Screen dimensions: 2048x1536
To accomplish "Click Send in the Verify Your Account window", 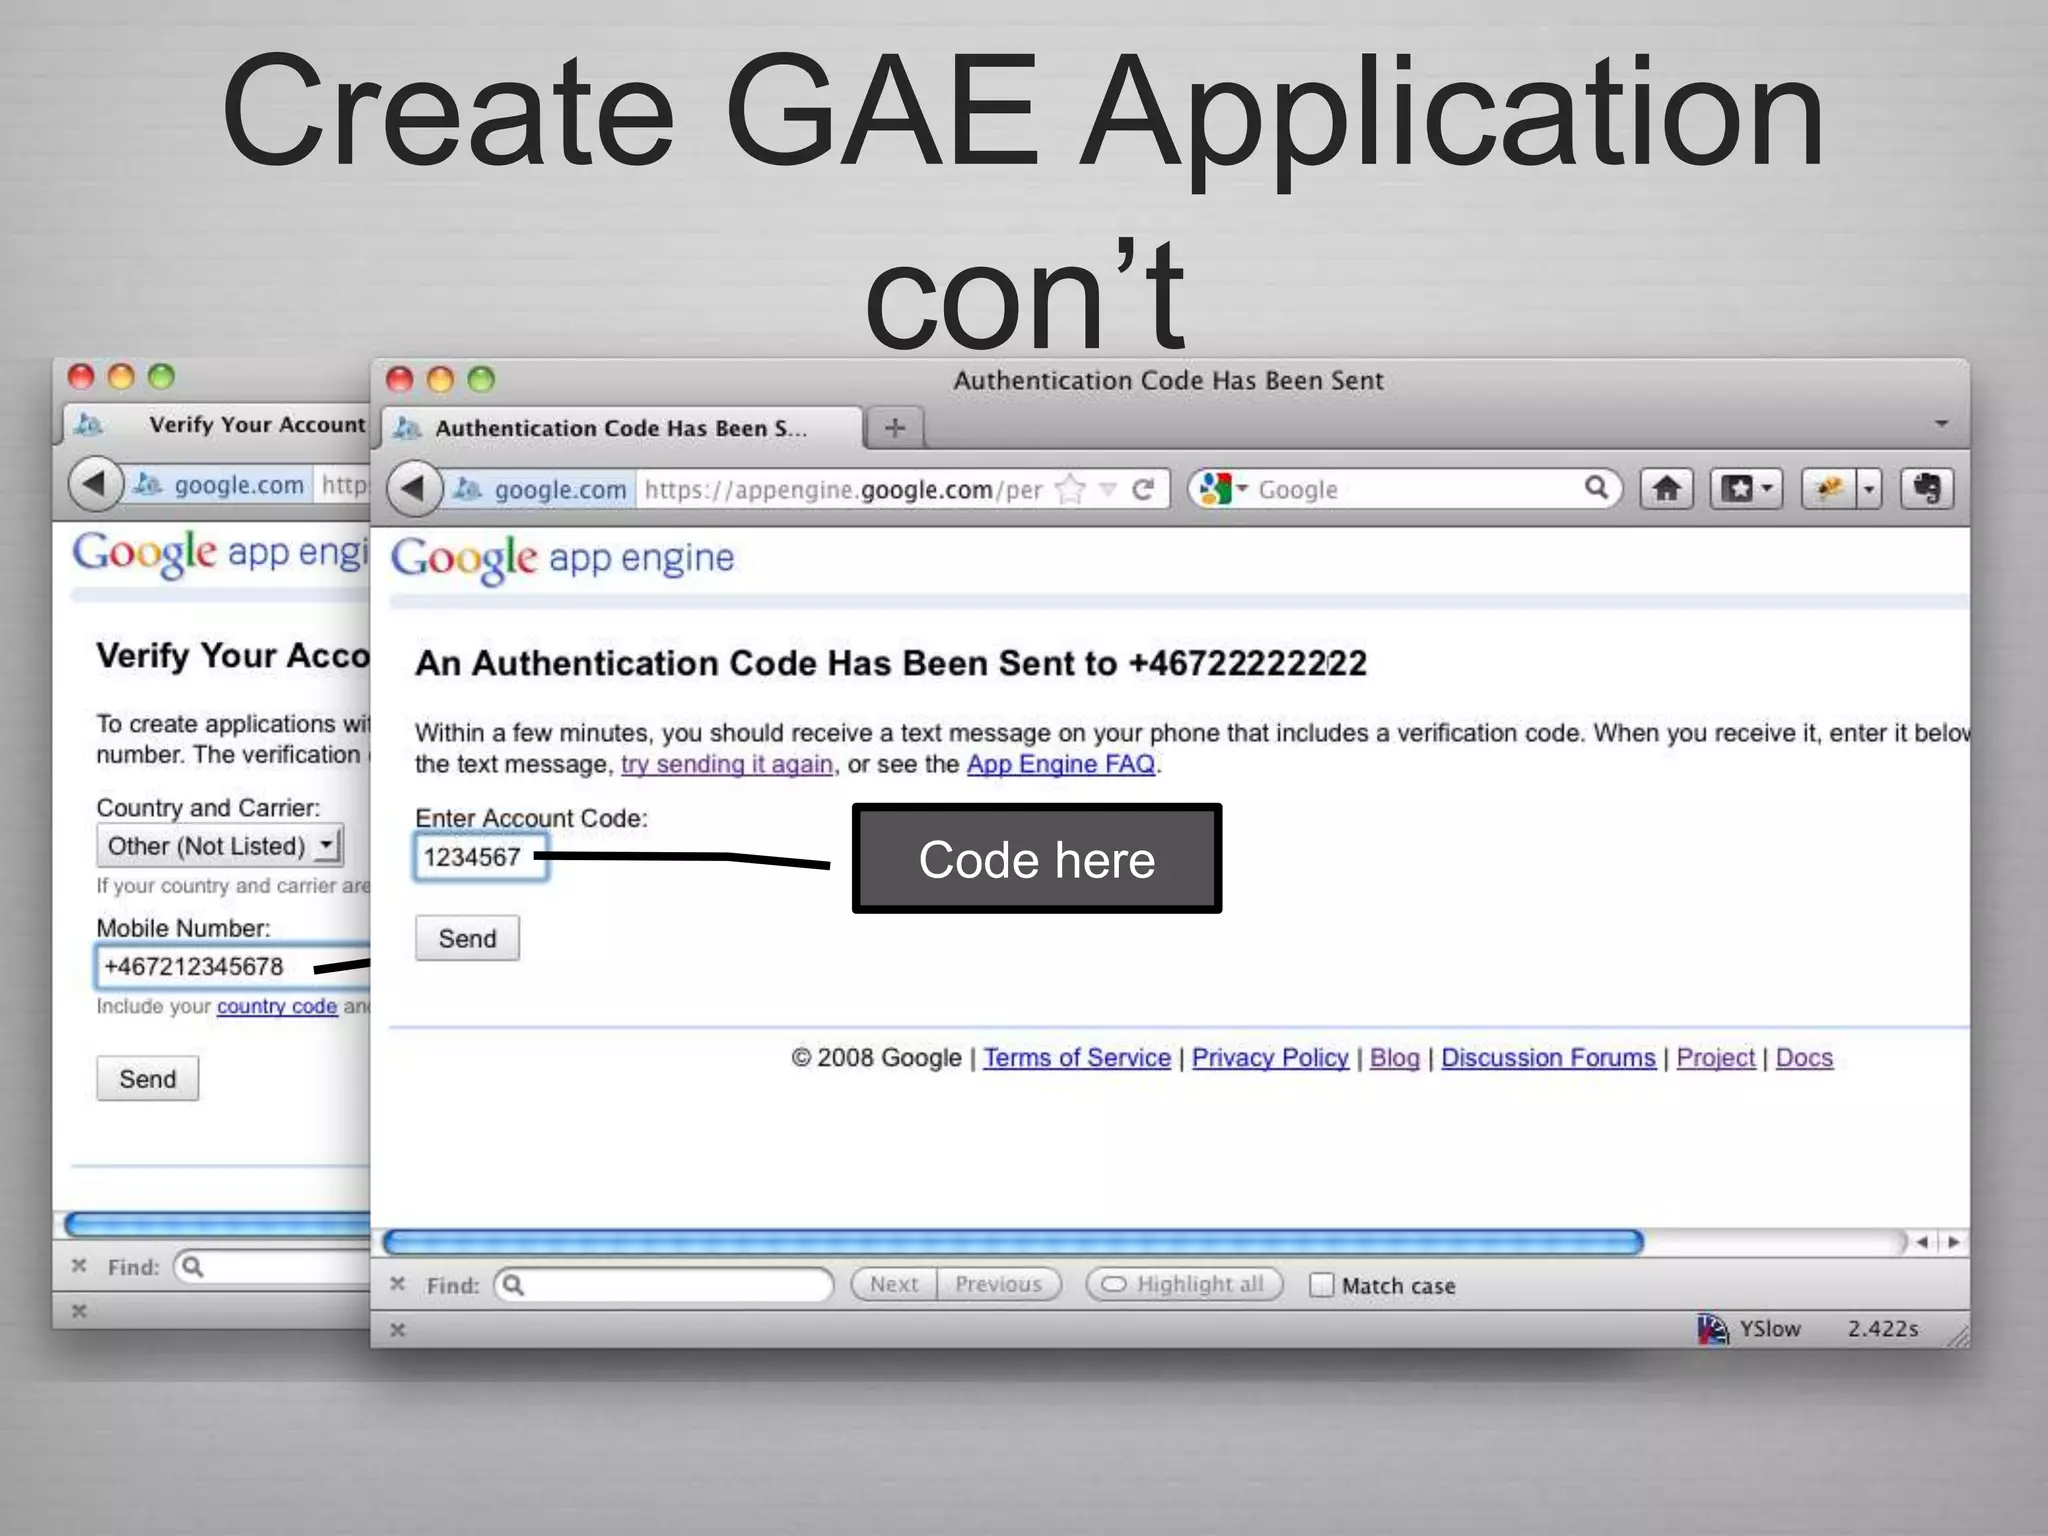I will [x=148, y=1079].
